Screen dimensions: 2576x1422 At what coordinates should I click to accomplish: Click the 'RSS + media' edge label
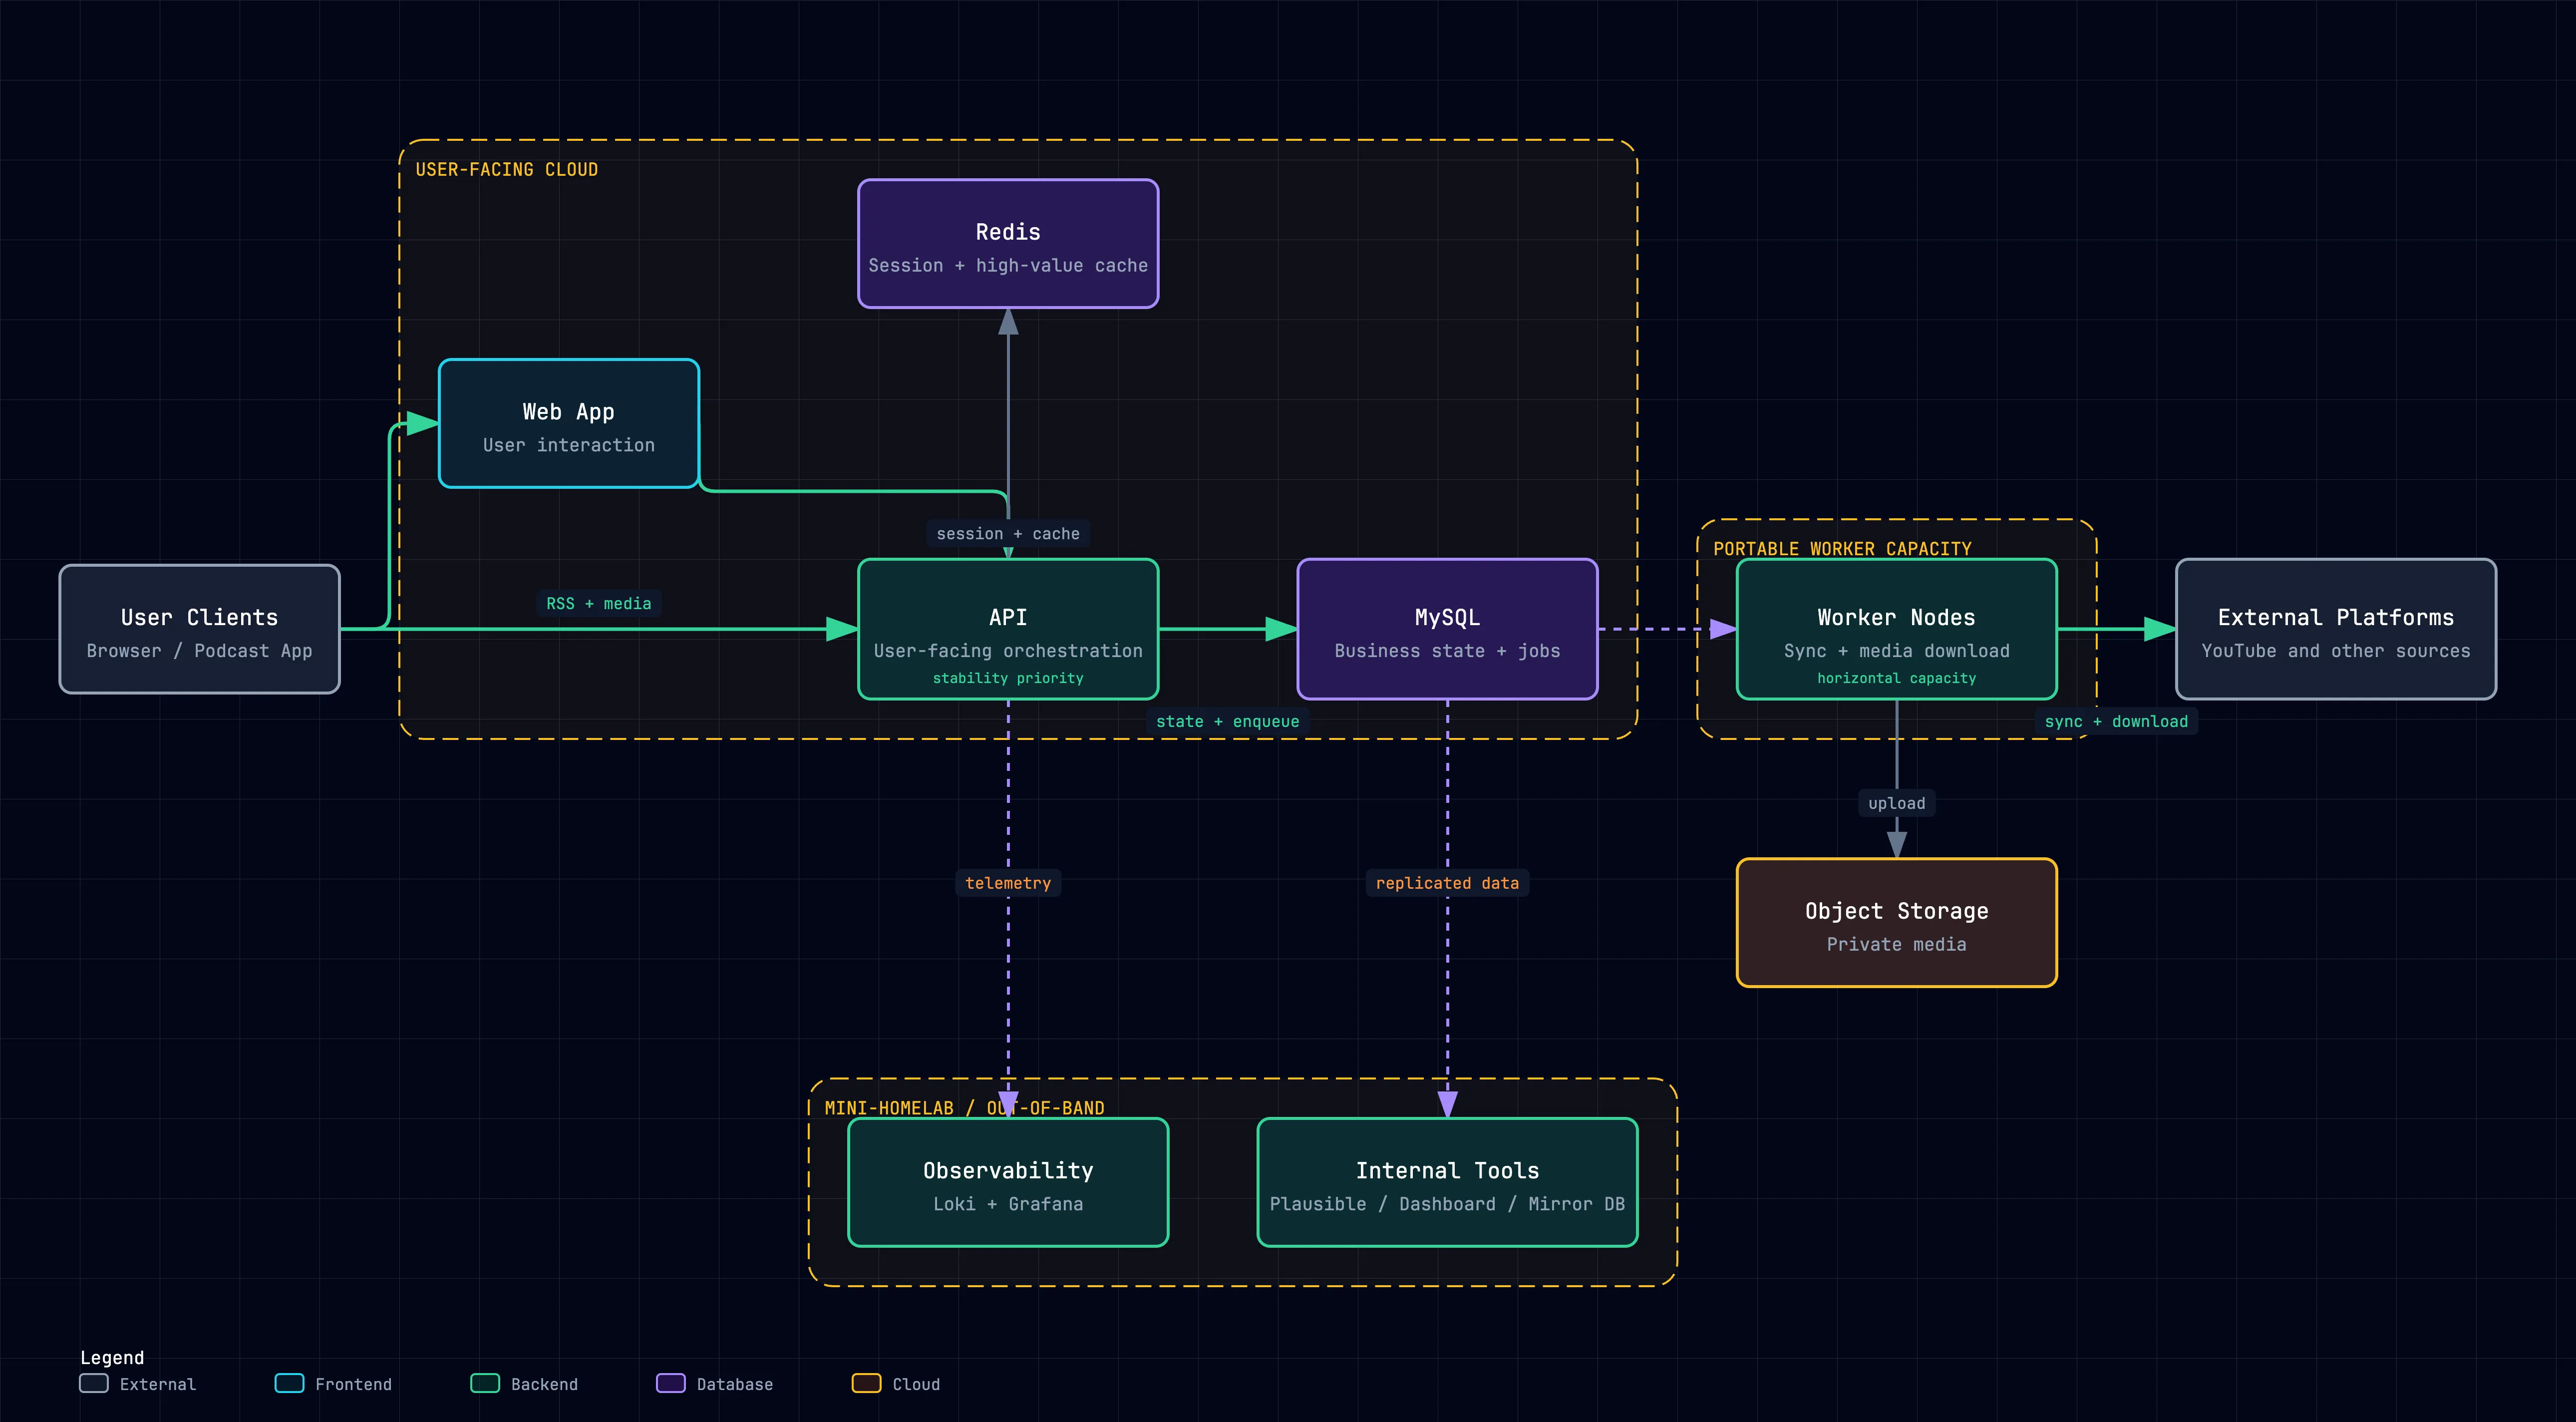point(598,604)
